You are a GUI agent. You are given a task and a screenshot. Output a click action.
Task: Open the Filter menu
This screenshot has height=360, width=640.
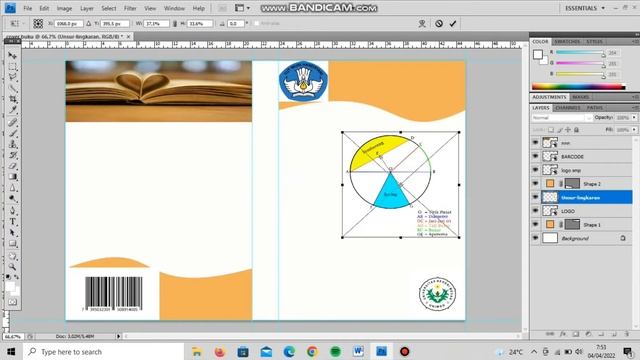130,8
